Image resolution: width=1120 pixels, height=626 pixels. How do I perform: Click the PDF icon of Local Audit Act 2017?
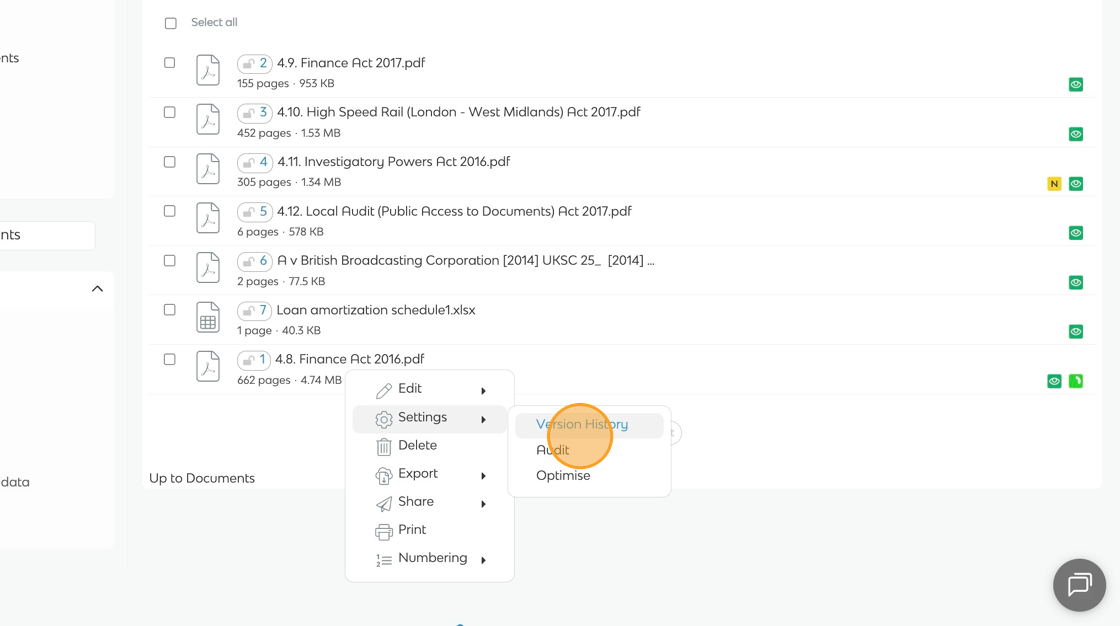[x=208, y=219]
